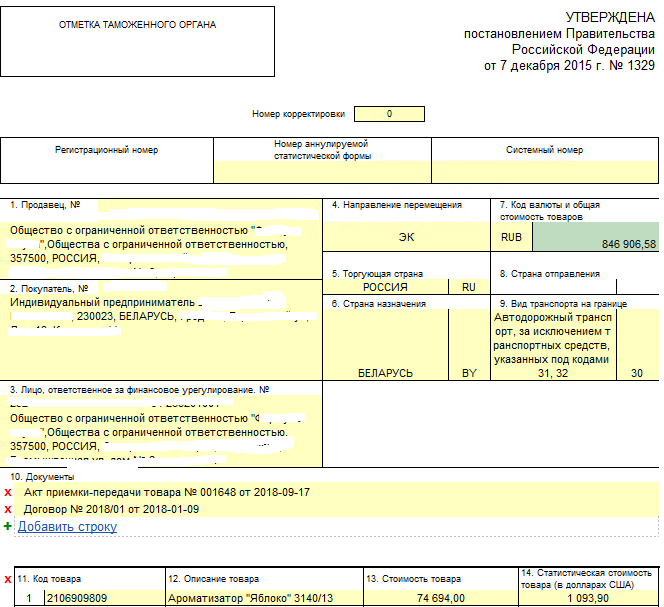Edit the Продавец seller details field
664x607 pixels.
click(161, 250)
